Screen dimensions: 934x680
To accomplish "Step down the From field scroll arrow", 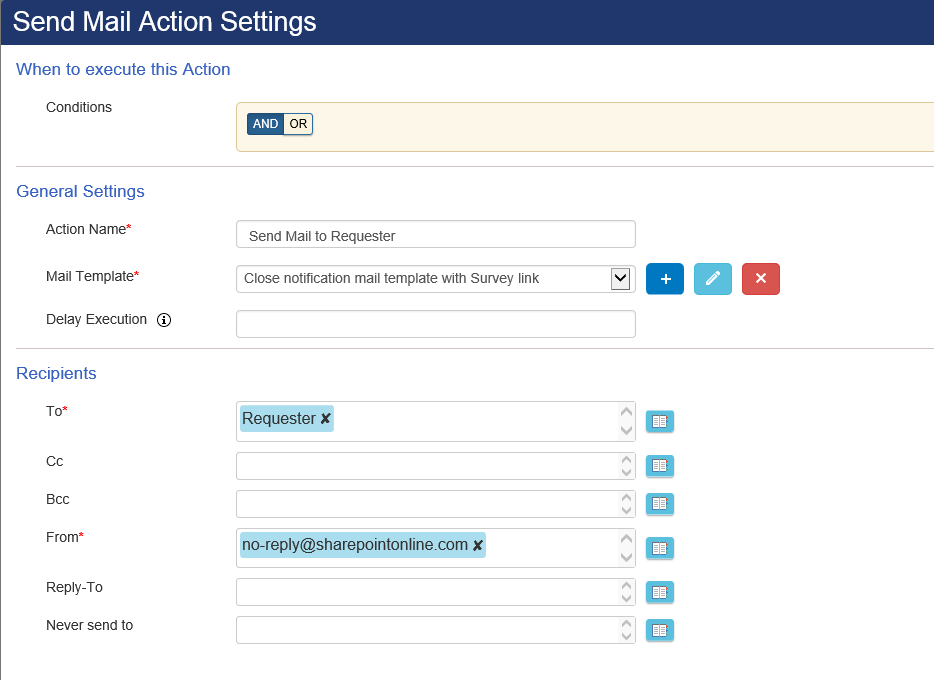I will click(626, 557).
